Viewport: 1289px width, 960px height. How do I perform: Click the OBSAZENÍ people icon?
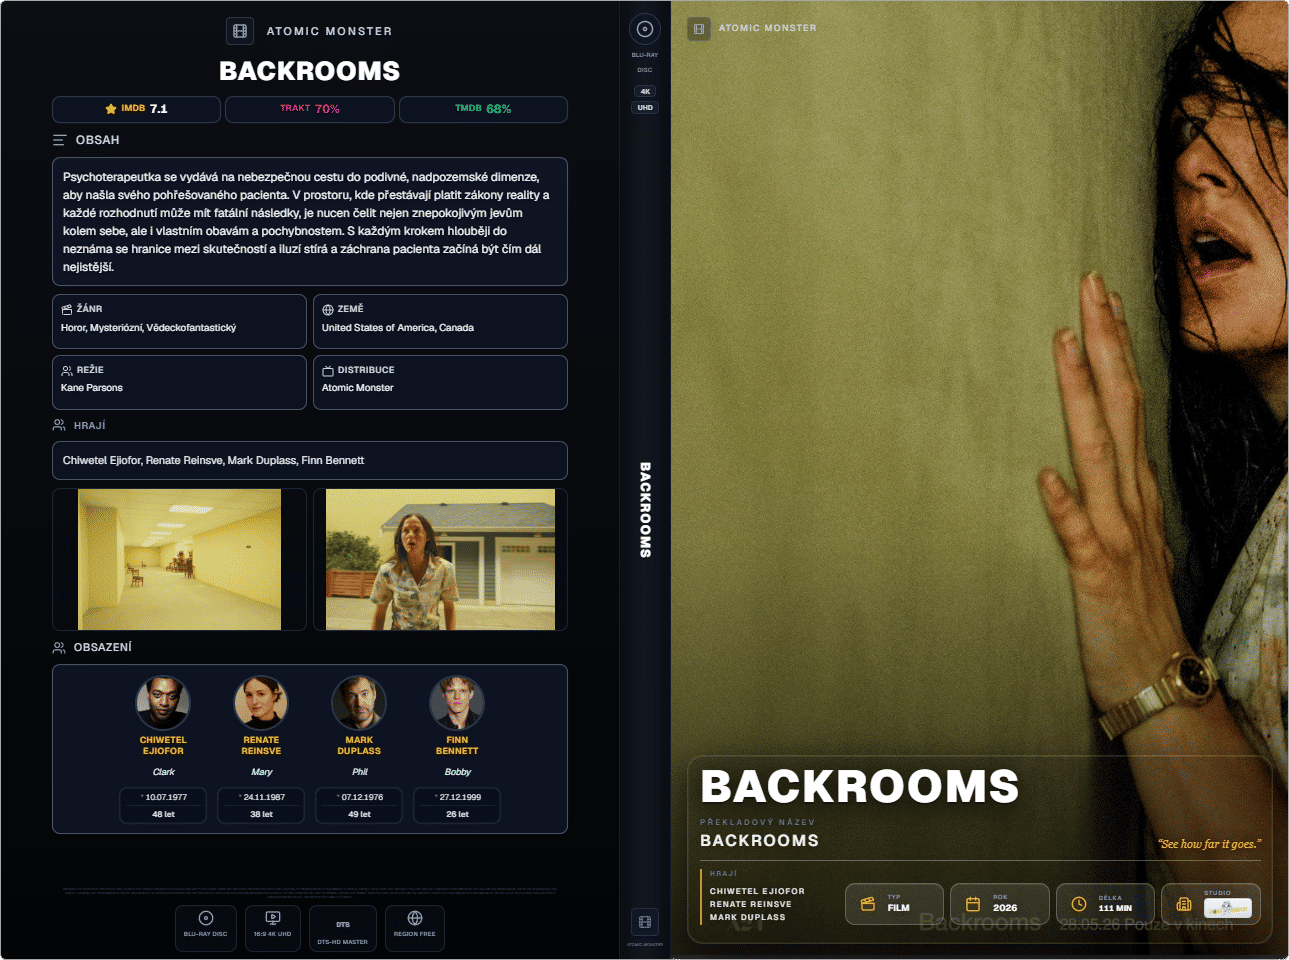[59, 647]
